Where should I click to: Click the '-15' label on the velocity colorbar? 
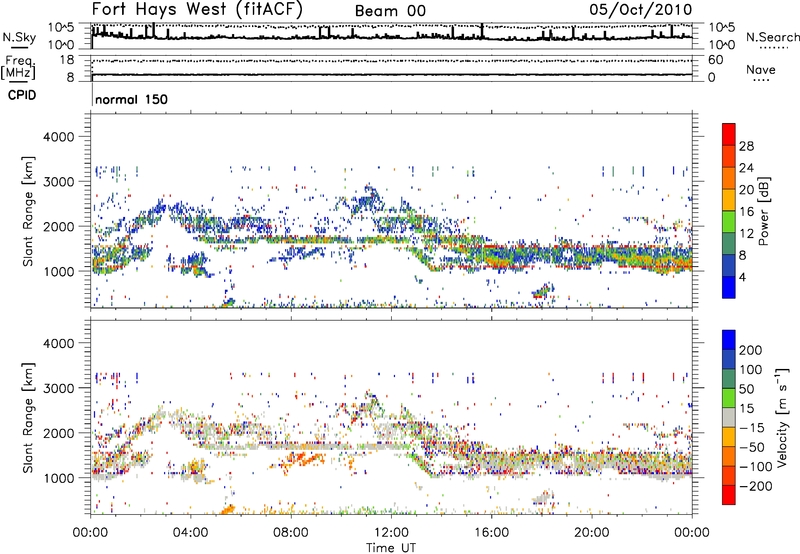click(752, 428)
